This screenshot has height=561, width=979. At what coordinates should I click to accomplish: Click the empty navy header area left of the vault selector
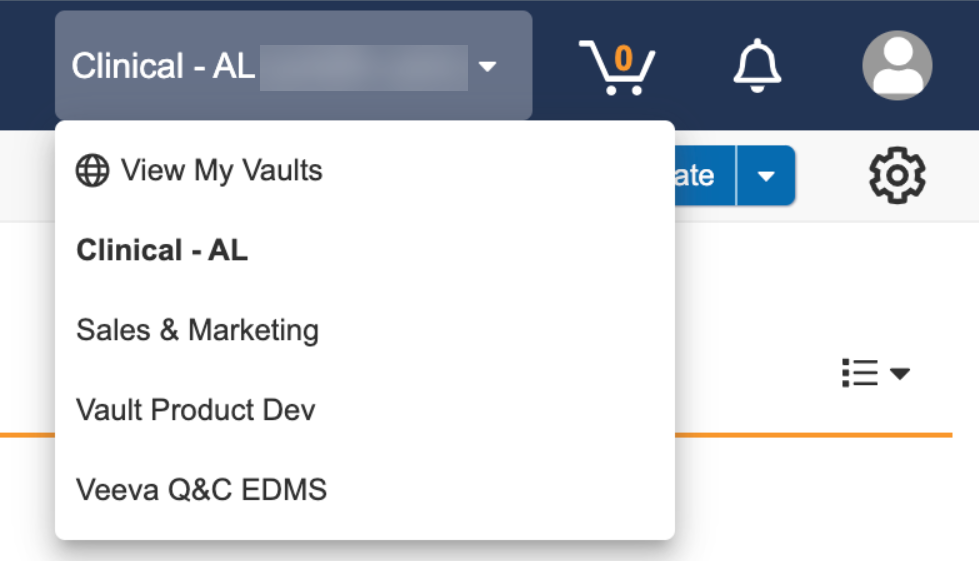(x=27, y=65)
